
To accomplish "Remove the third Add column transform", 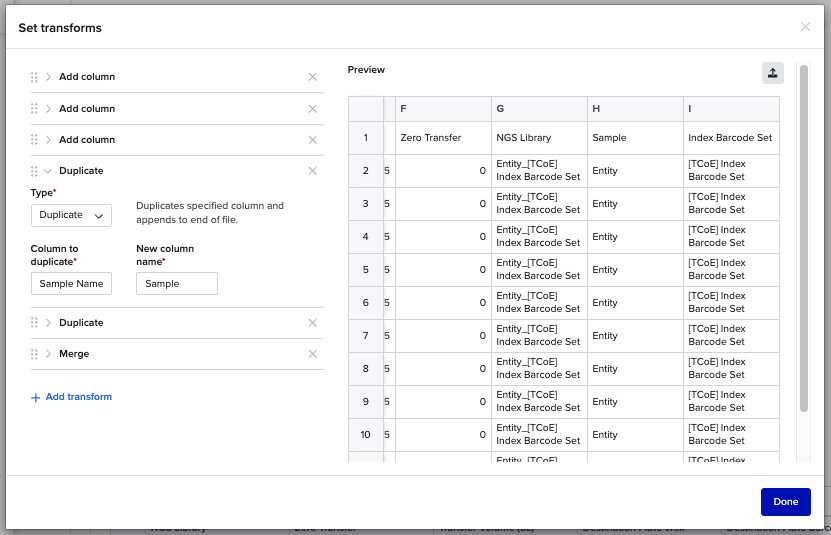I will click(313, 140).
